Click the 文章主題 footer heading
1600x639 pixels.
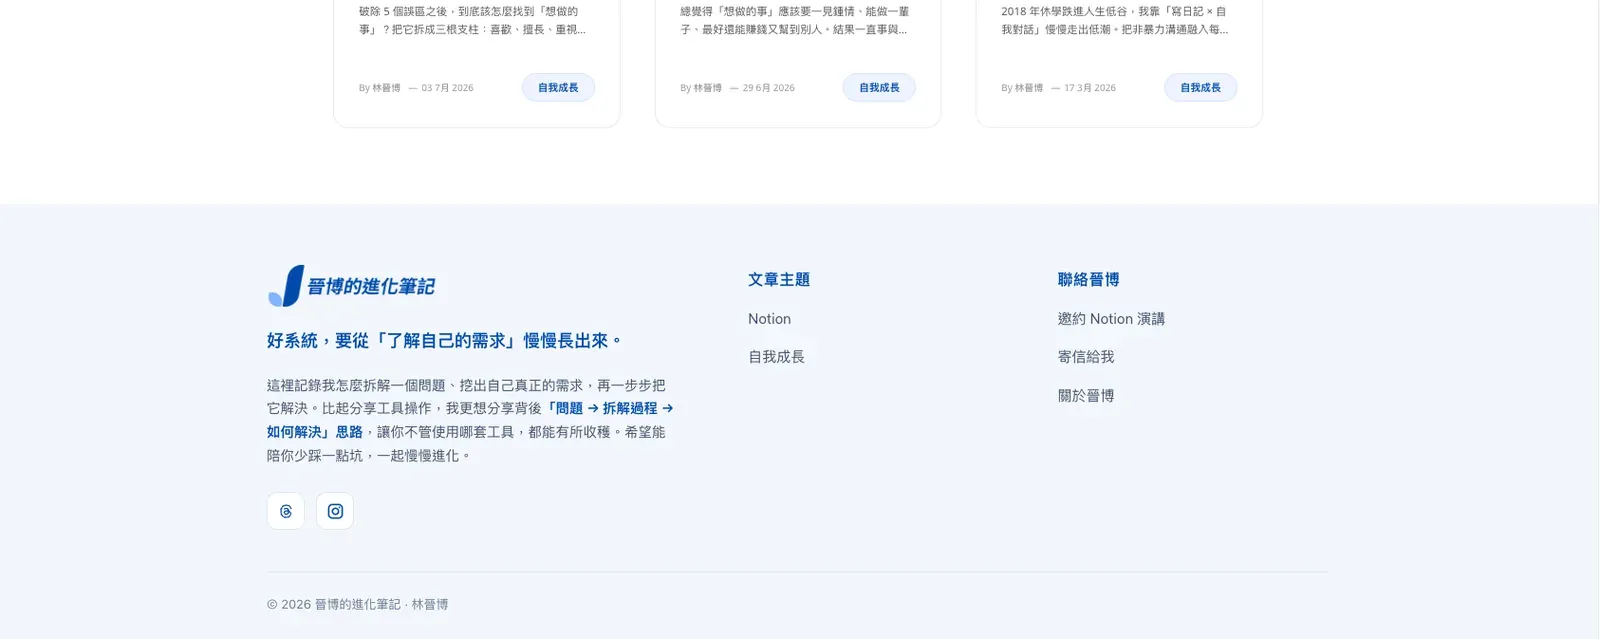(x=779, y=280)
